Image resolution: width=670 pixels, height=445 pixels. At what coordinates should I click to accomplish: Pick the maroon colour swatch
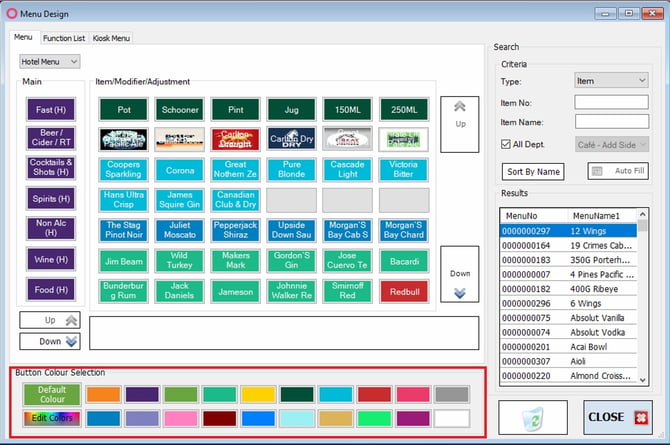[x=219, y=418]
